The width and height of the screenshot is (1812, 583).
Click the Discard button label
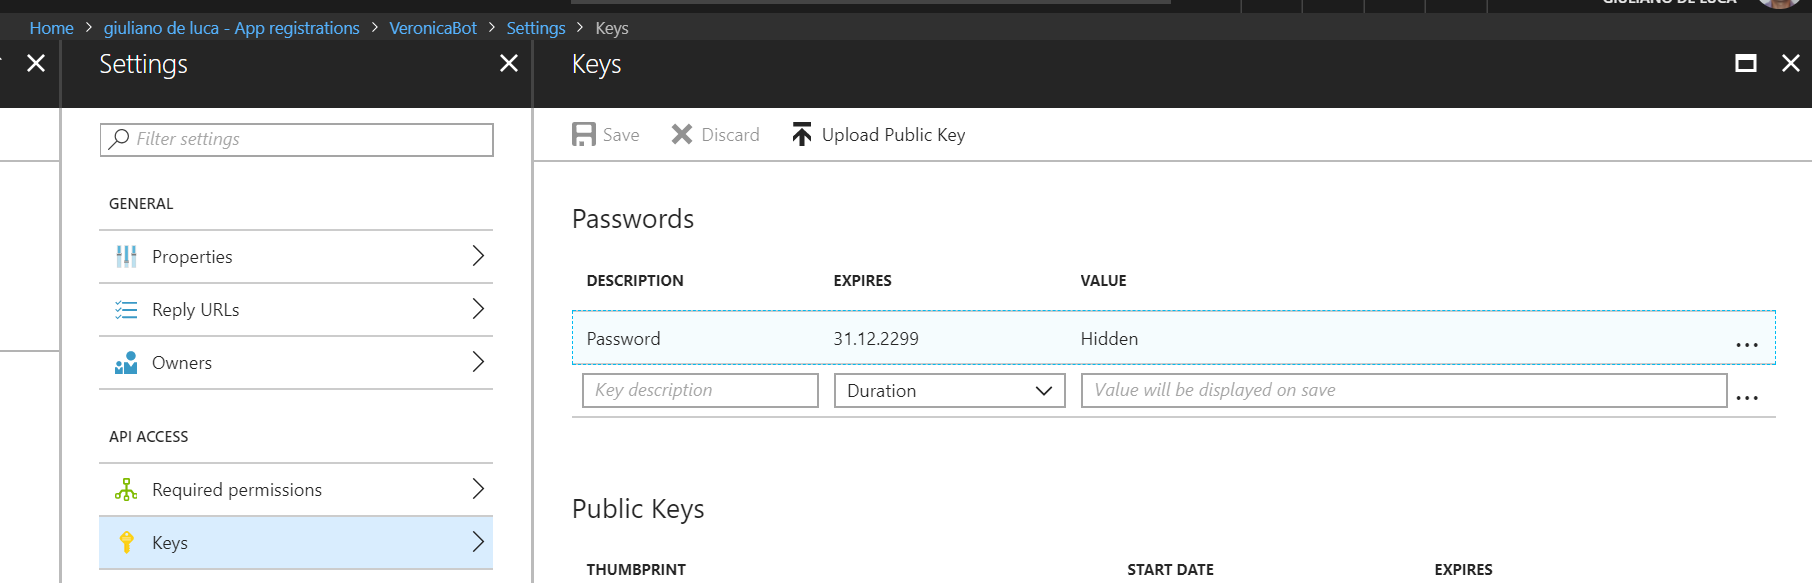click(730, 135)
